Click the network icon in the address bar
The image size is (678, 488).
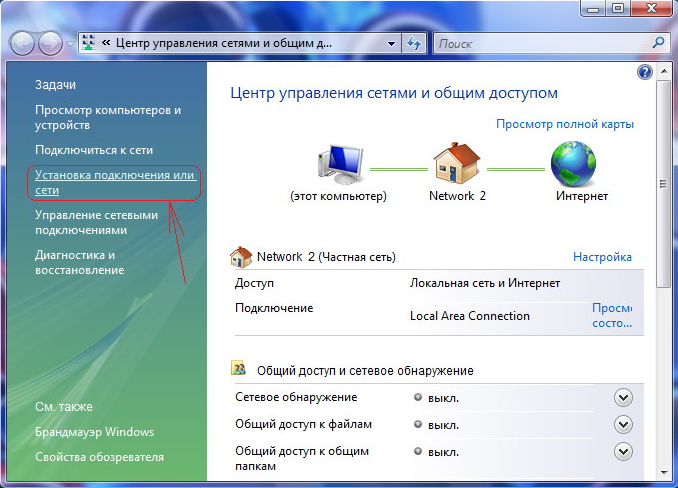click(x=89, y=43)
